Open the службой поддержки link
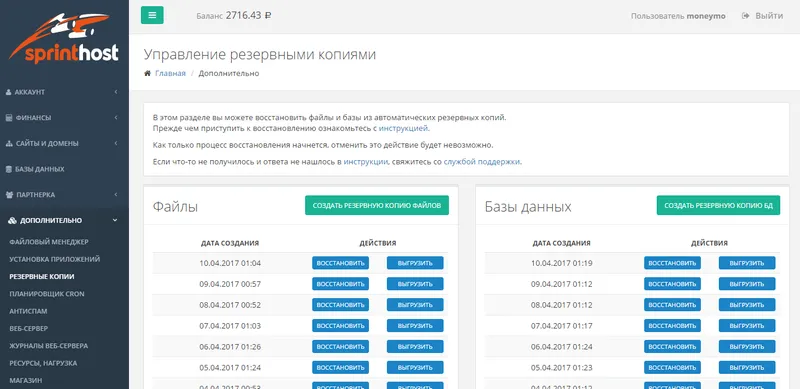Viewport: 800px width, 389px height. point(482,162)
